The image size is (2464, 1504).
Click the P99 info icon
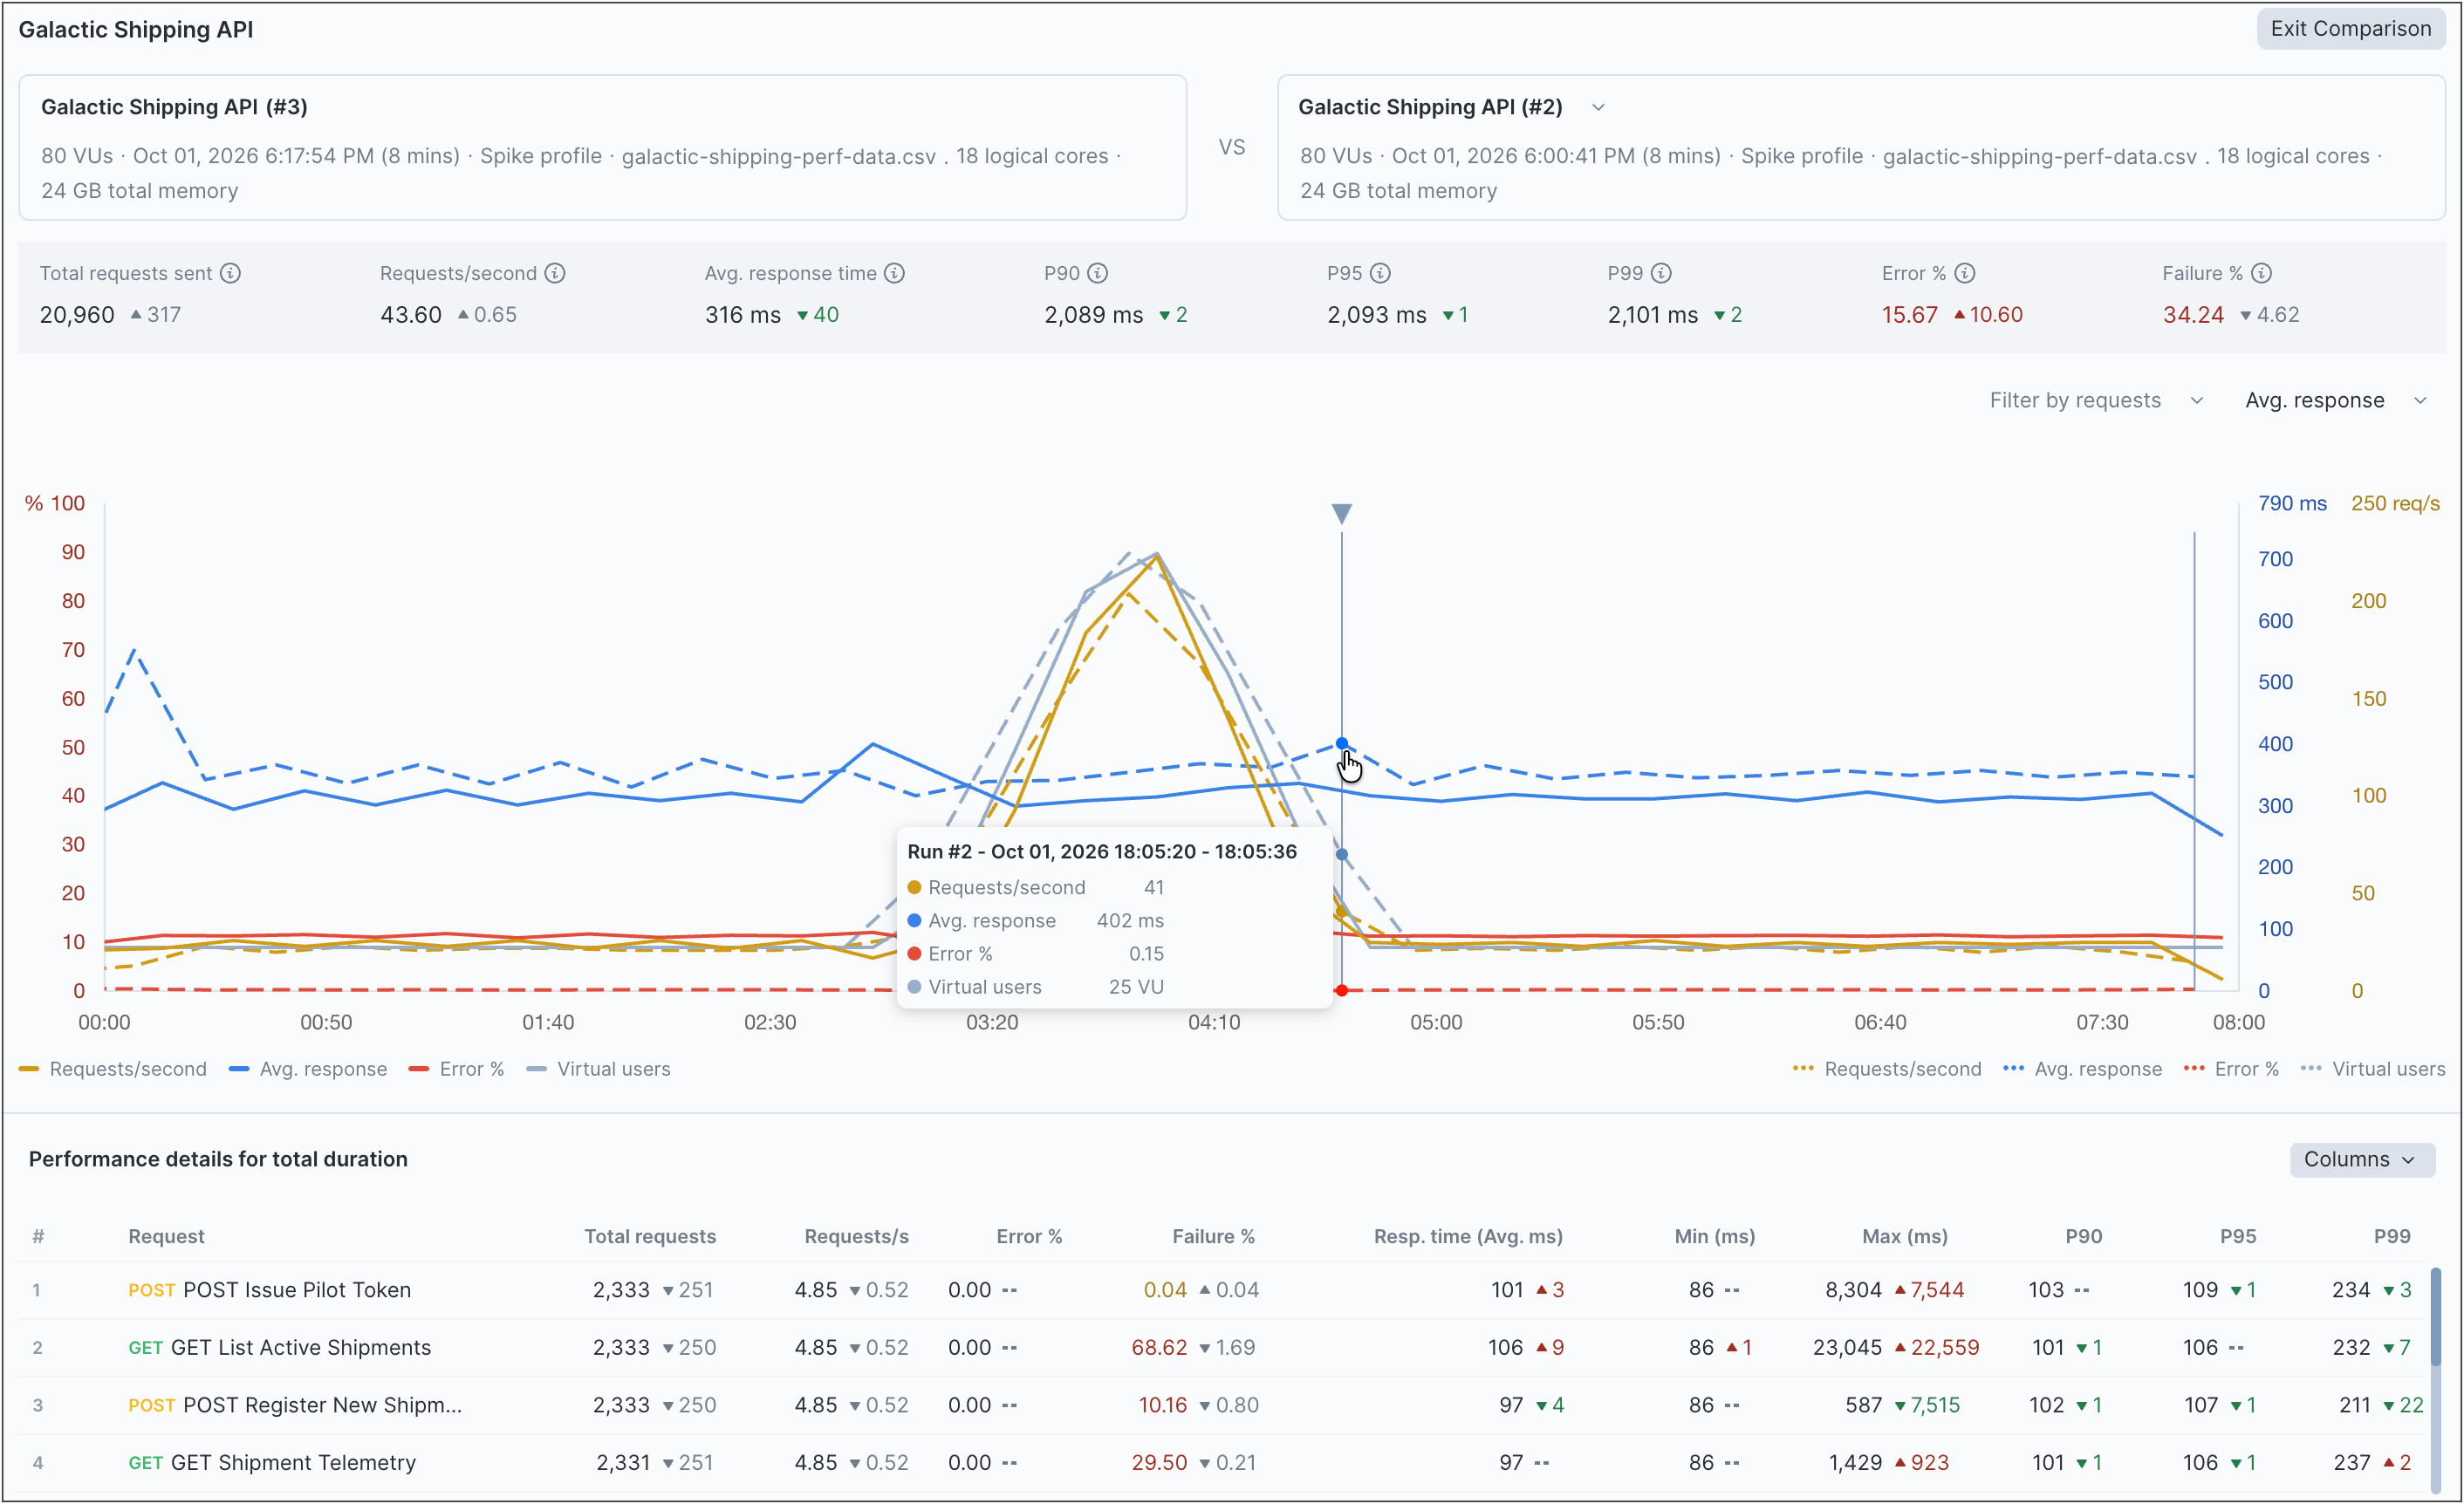pyautogui.click(x=1662, y=273)
